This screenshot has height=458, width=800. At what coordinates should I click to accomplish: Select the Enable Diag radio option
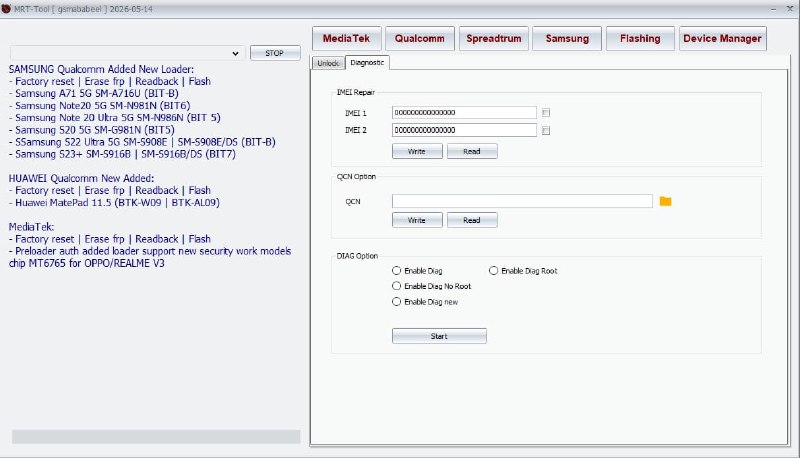(x=417, y=271)
